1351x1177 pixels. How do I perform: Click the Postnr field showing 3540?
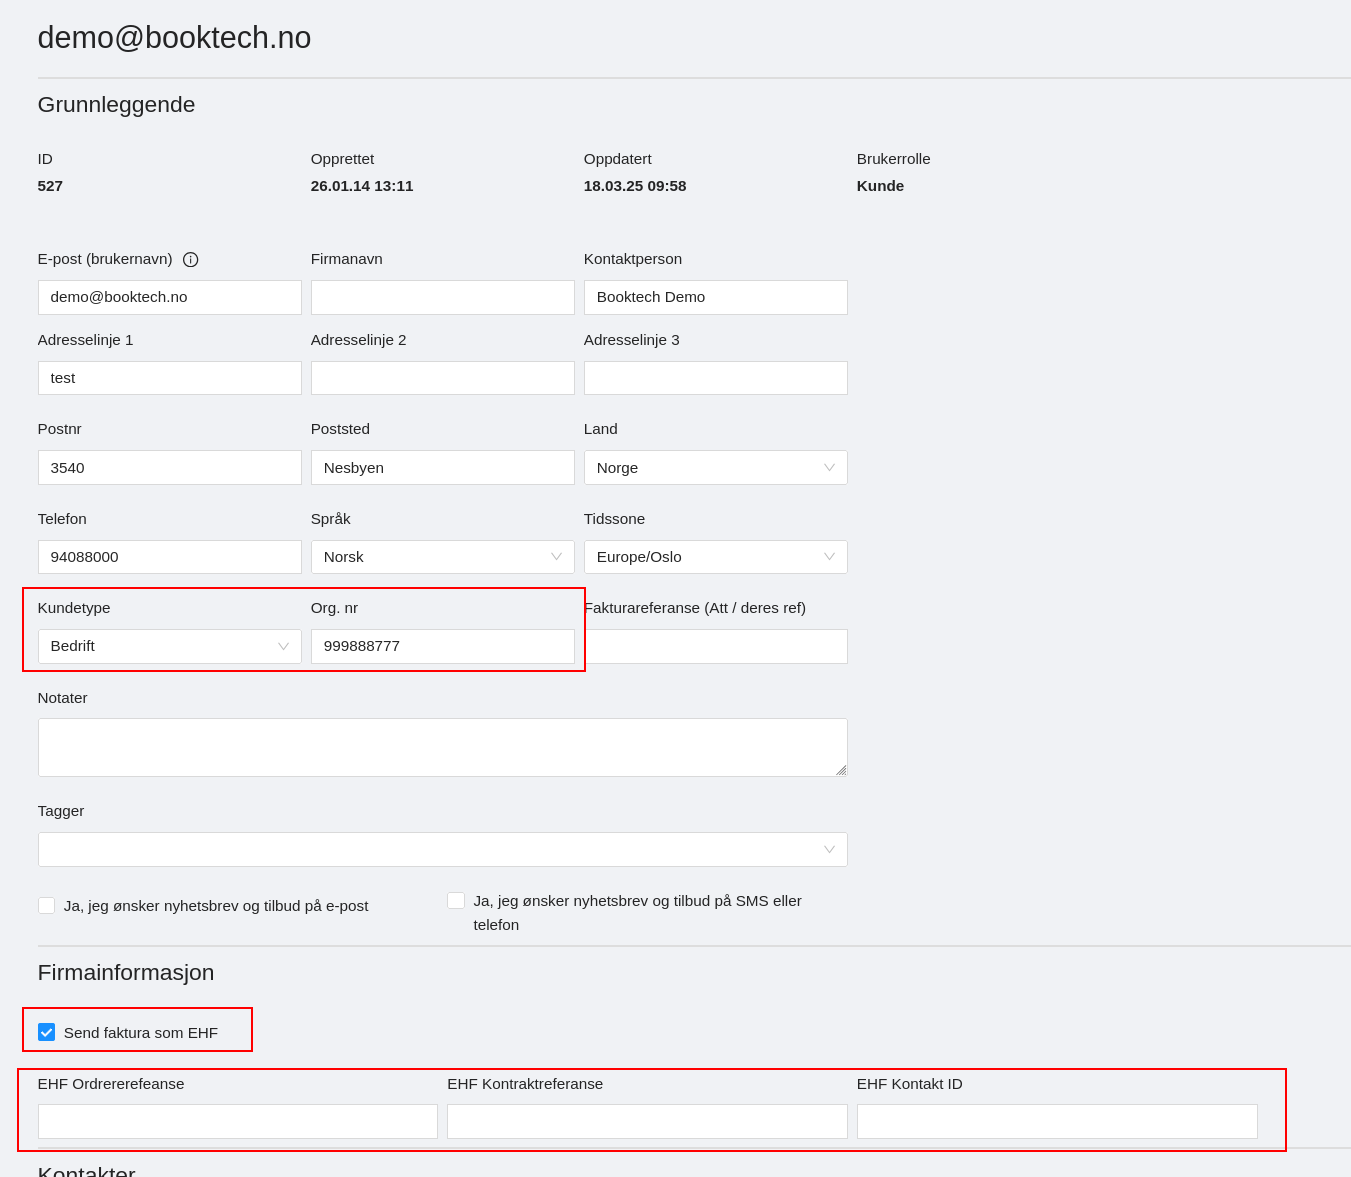pyautogui.click(x=169, y=468)
